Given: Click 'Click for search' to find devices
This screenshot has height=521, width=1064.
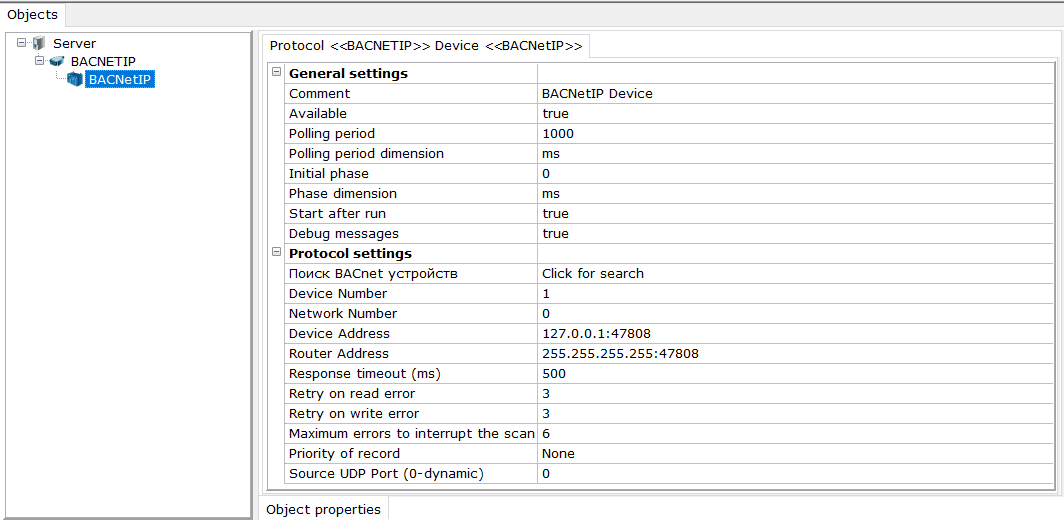Looking at the screenshot, I should point(795,274).
